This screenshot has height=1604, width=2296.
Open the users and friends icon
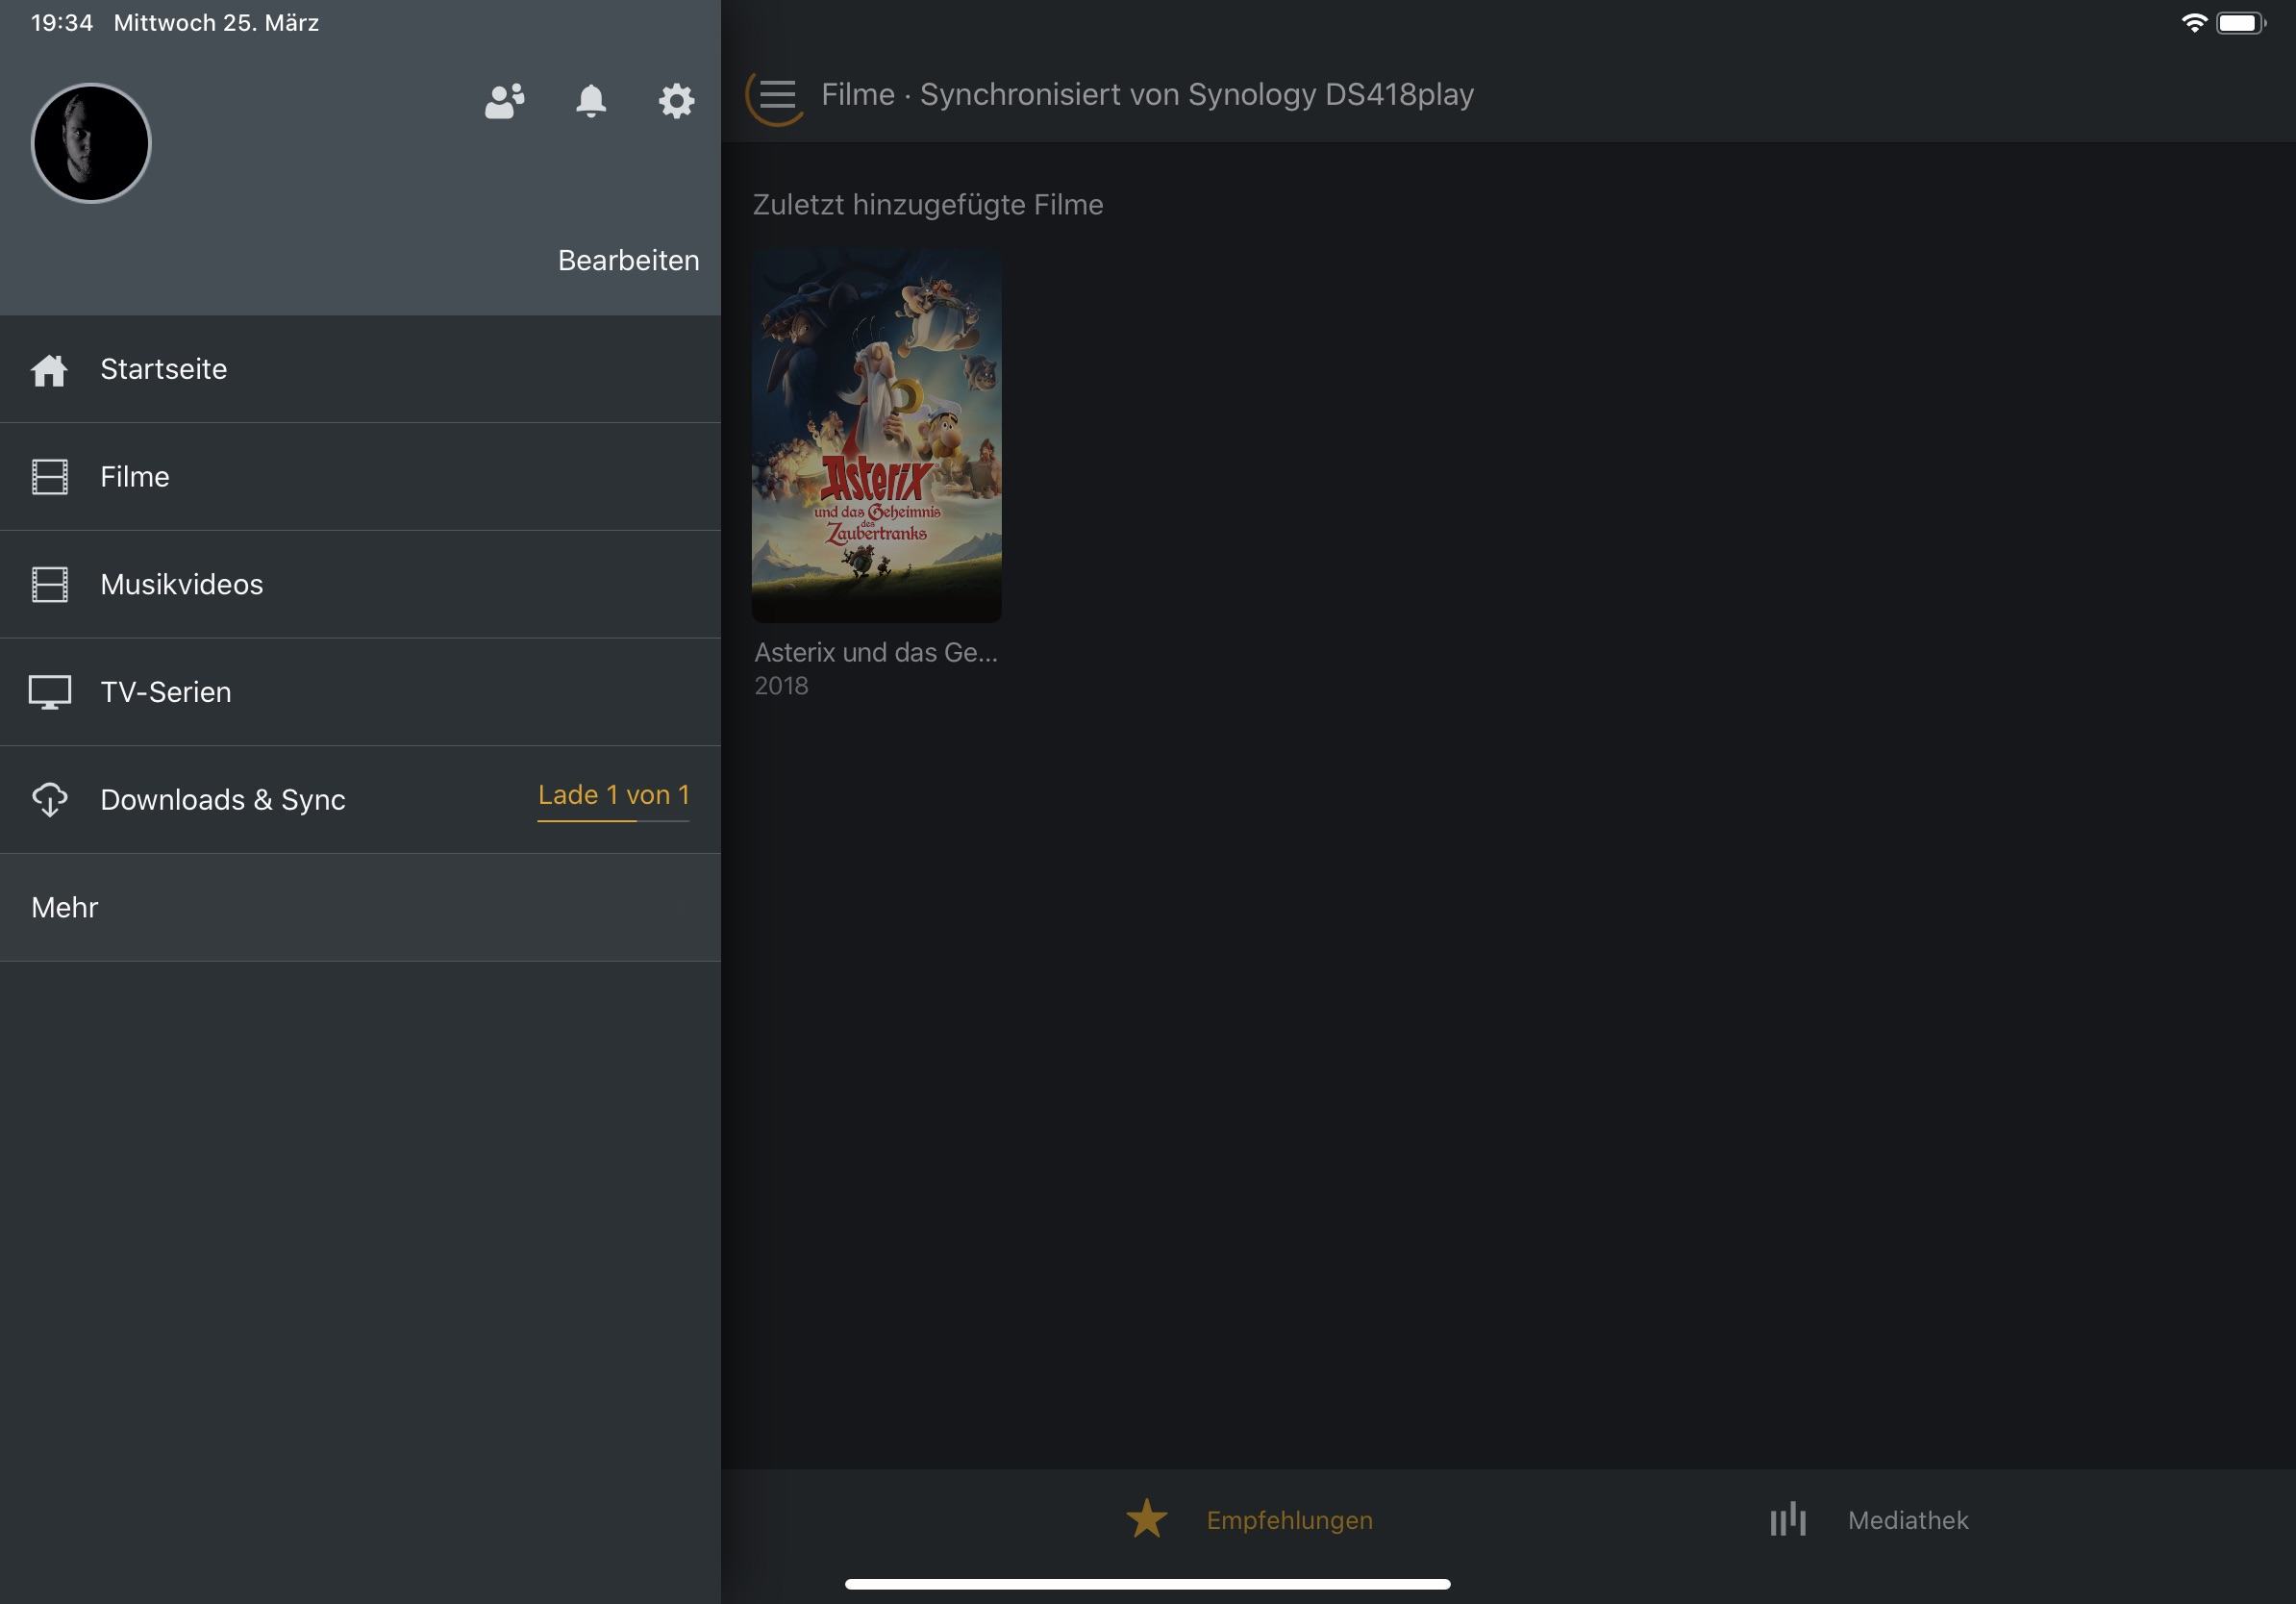point(505,100)
